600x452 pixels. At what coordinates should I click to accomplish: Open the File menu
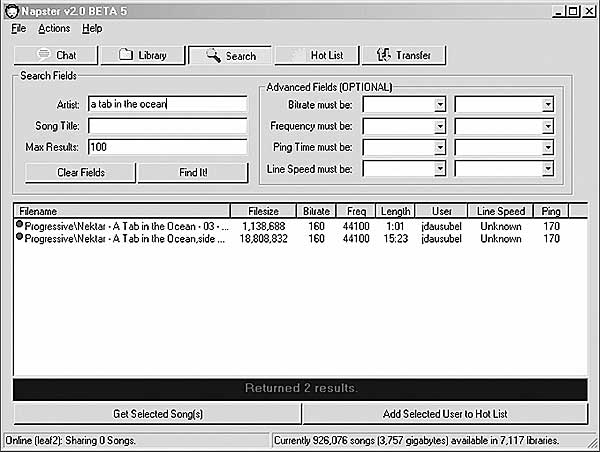click(x=18, y=28)
